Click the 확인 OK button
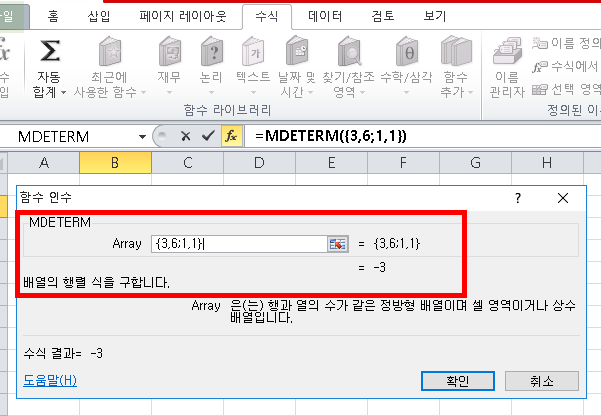 tap(458, 381)
